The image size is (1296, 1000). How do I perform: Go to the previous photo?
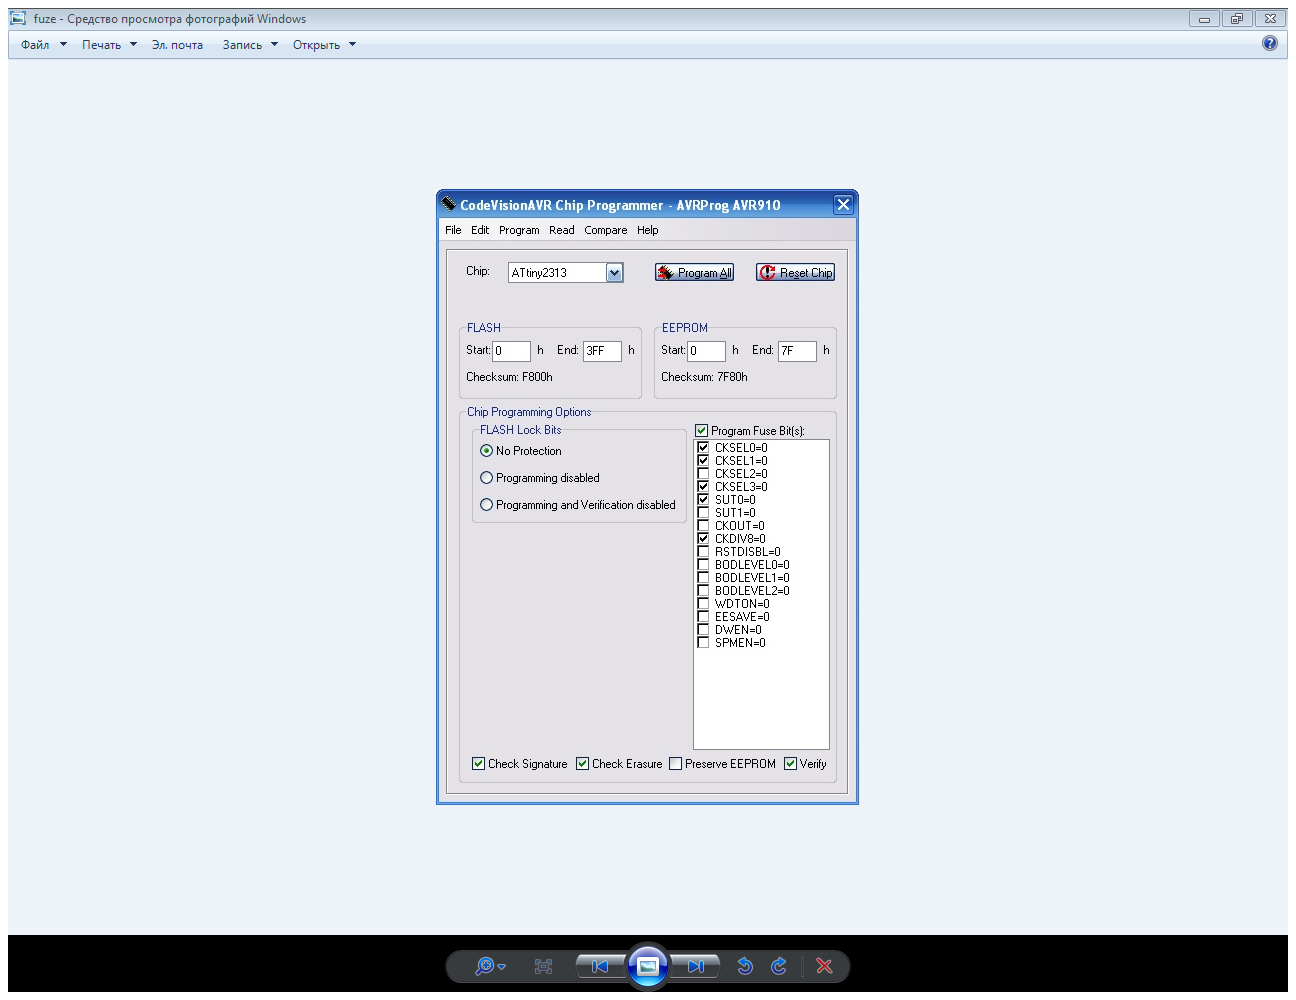(600, 966)
